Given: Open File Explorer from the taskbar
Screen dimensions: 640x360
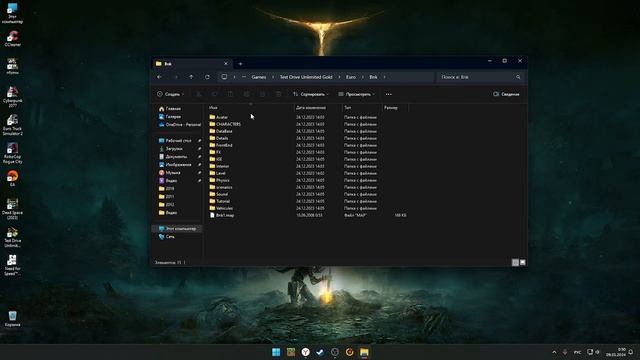Looking at the screenshot, I should click(x=364, y=352).
